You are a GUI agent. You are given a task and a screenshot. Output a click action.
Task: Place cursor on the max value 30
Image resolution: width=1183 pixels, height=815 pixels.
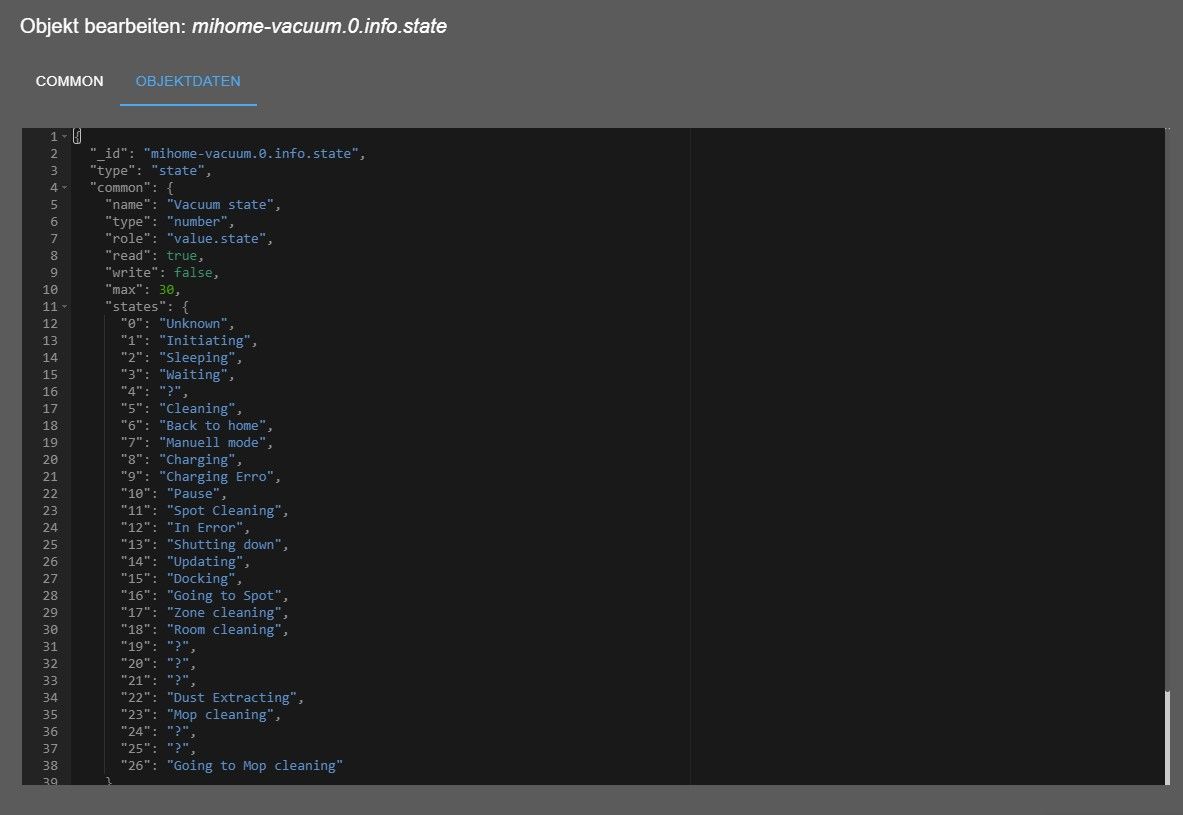click(169, 289)
